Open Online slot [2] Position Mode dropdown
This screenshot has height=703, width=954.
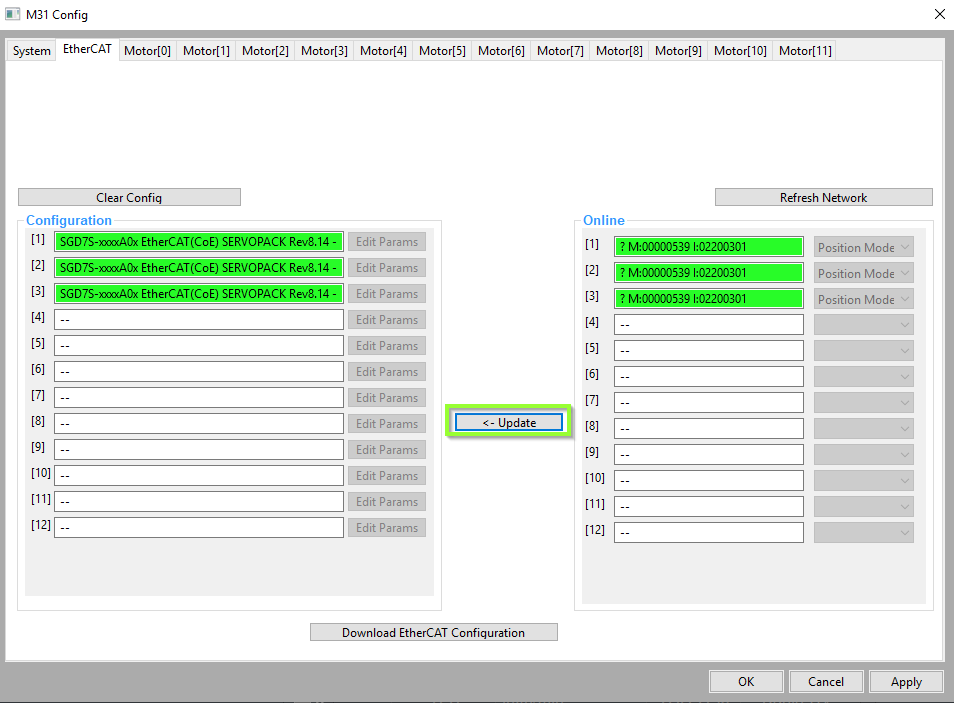863,273
